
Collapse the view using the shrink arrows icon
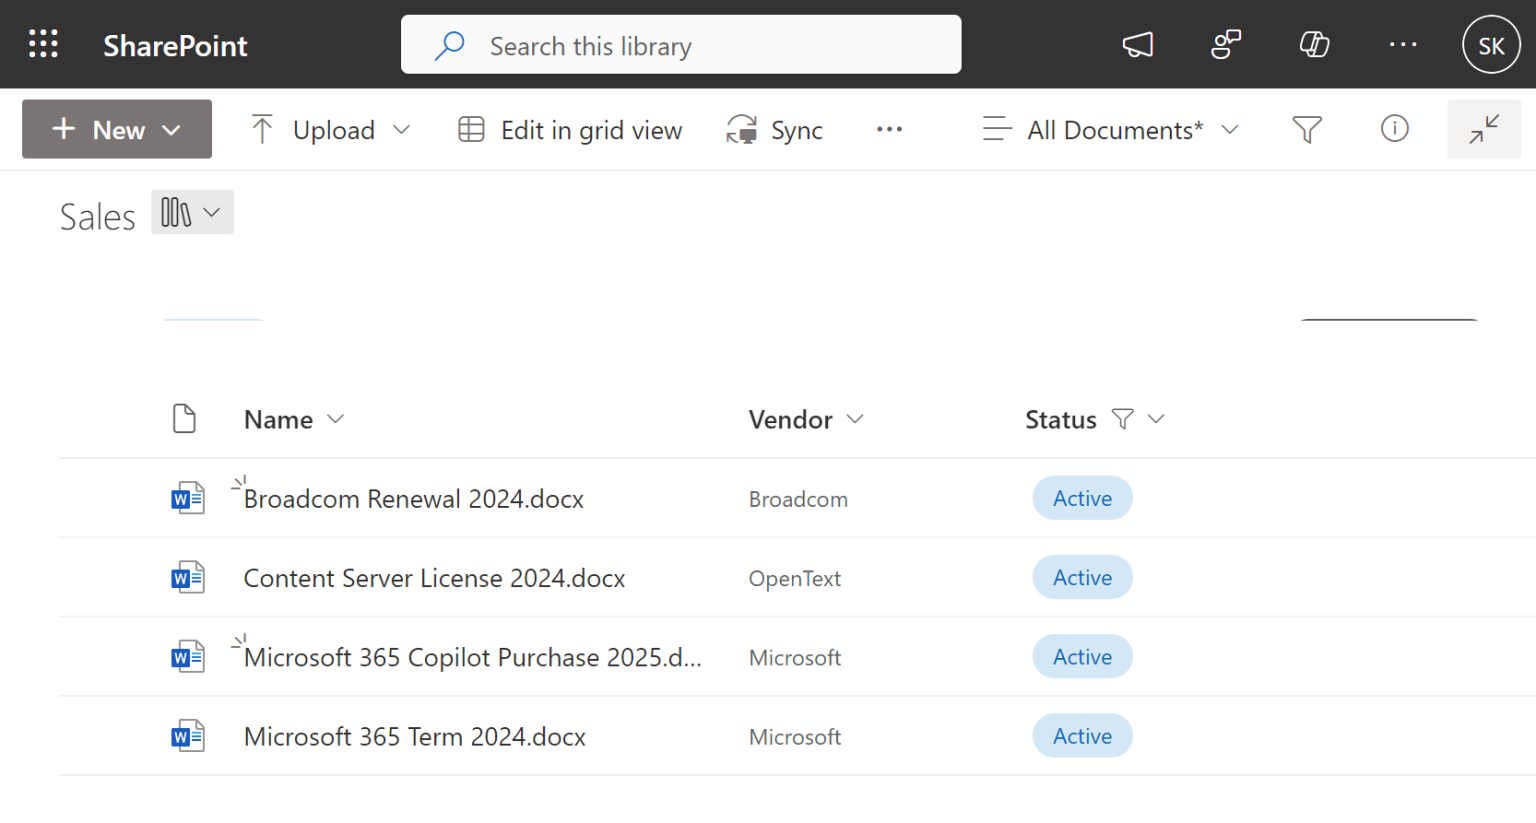[1484, 129]
